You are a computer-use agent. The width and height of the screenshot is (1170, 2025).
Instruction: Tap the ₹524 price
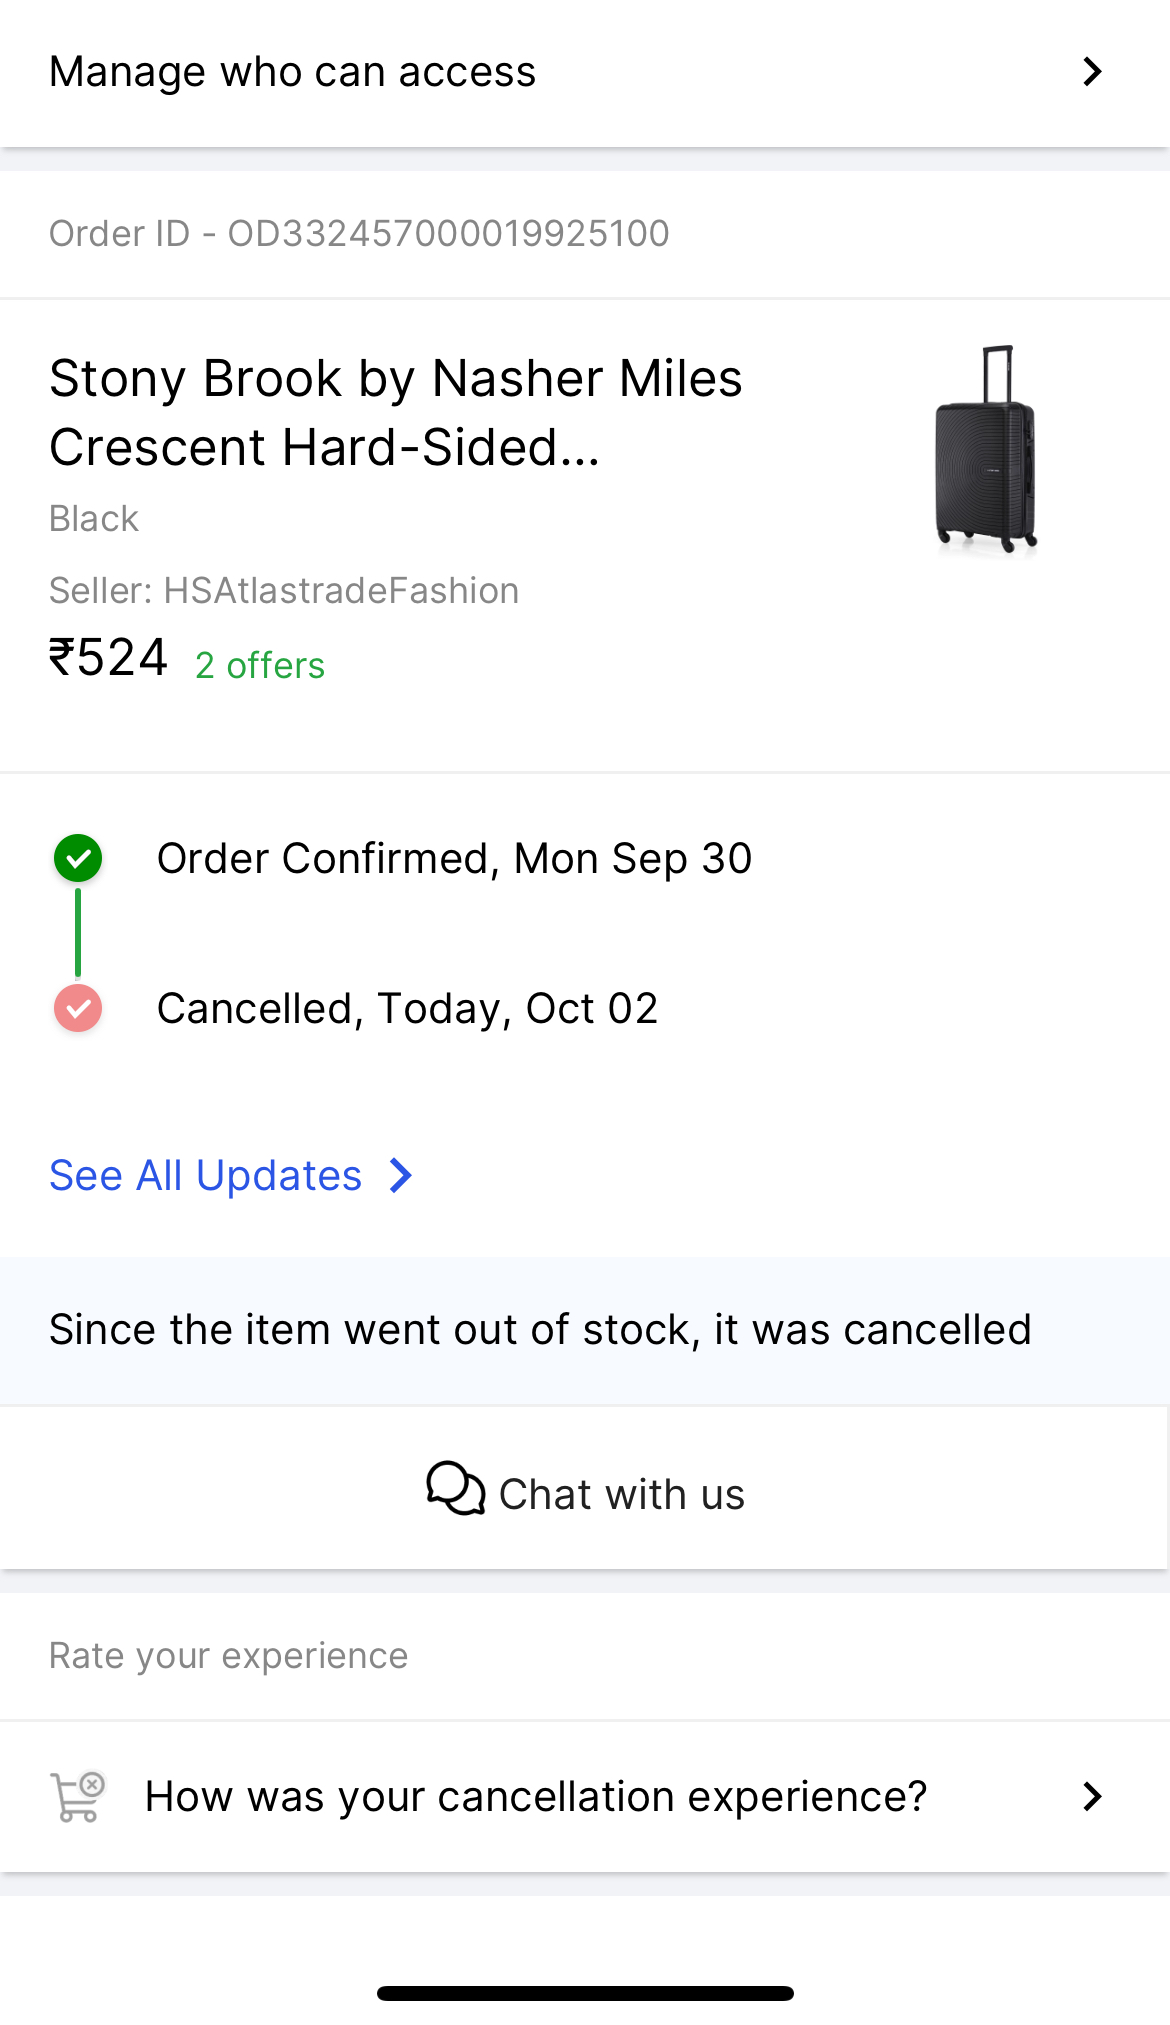[108, 659]
